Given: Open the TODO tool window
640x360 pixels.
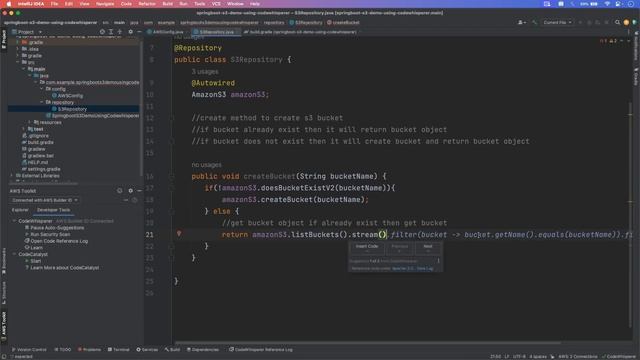Looking at the screenshot, I should pos(62,350).
